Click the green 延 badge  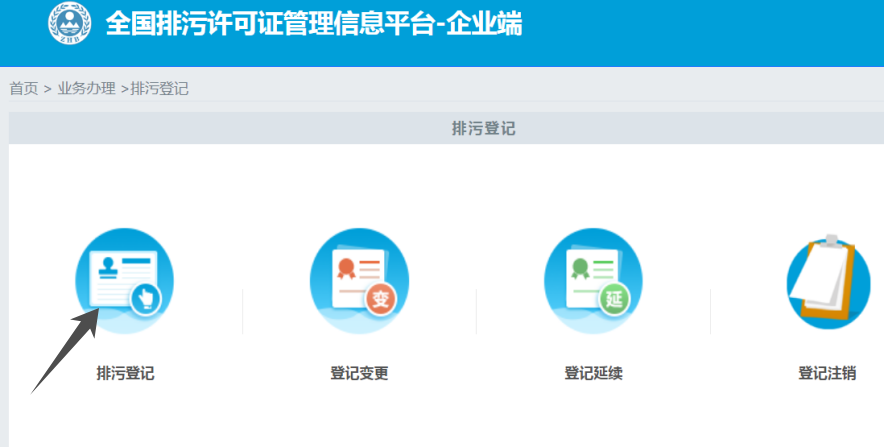[x=614, y=299]
